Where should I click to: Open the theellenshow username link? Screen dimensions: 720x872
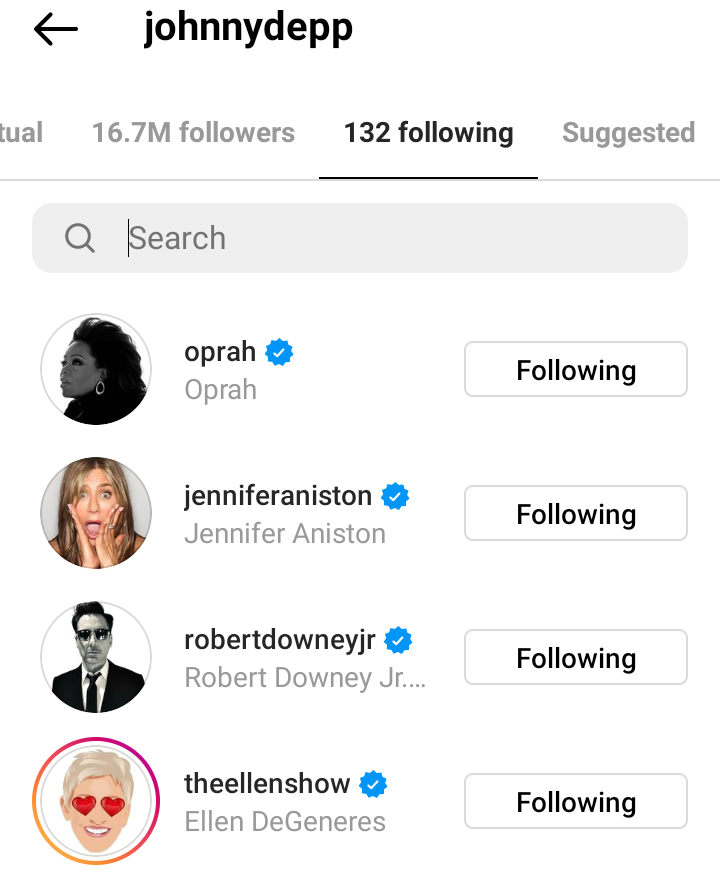[x=267, y=784]
